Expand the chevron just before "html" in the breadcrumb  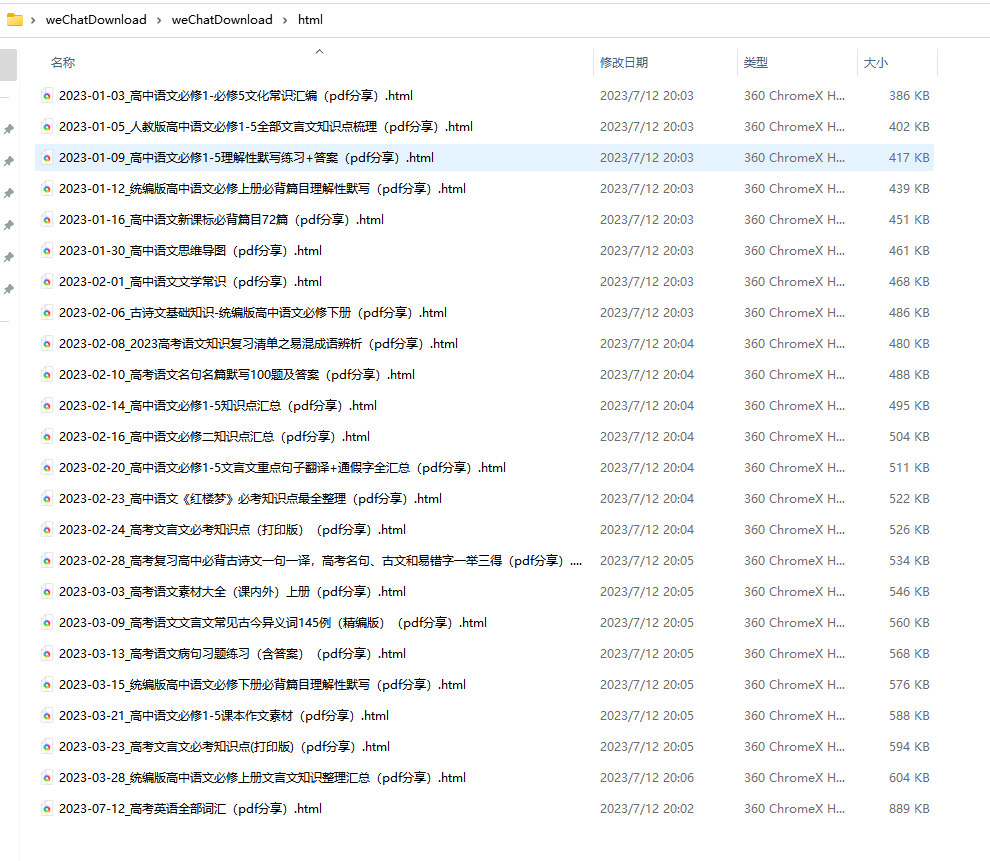(285, 20)
